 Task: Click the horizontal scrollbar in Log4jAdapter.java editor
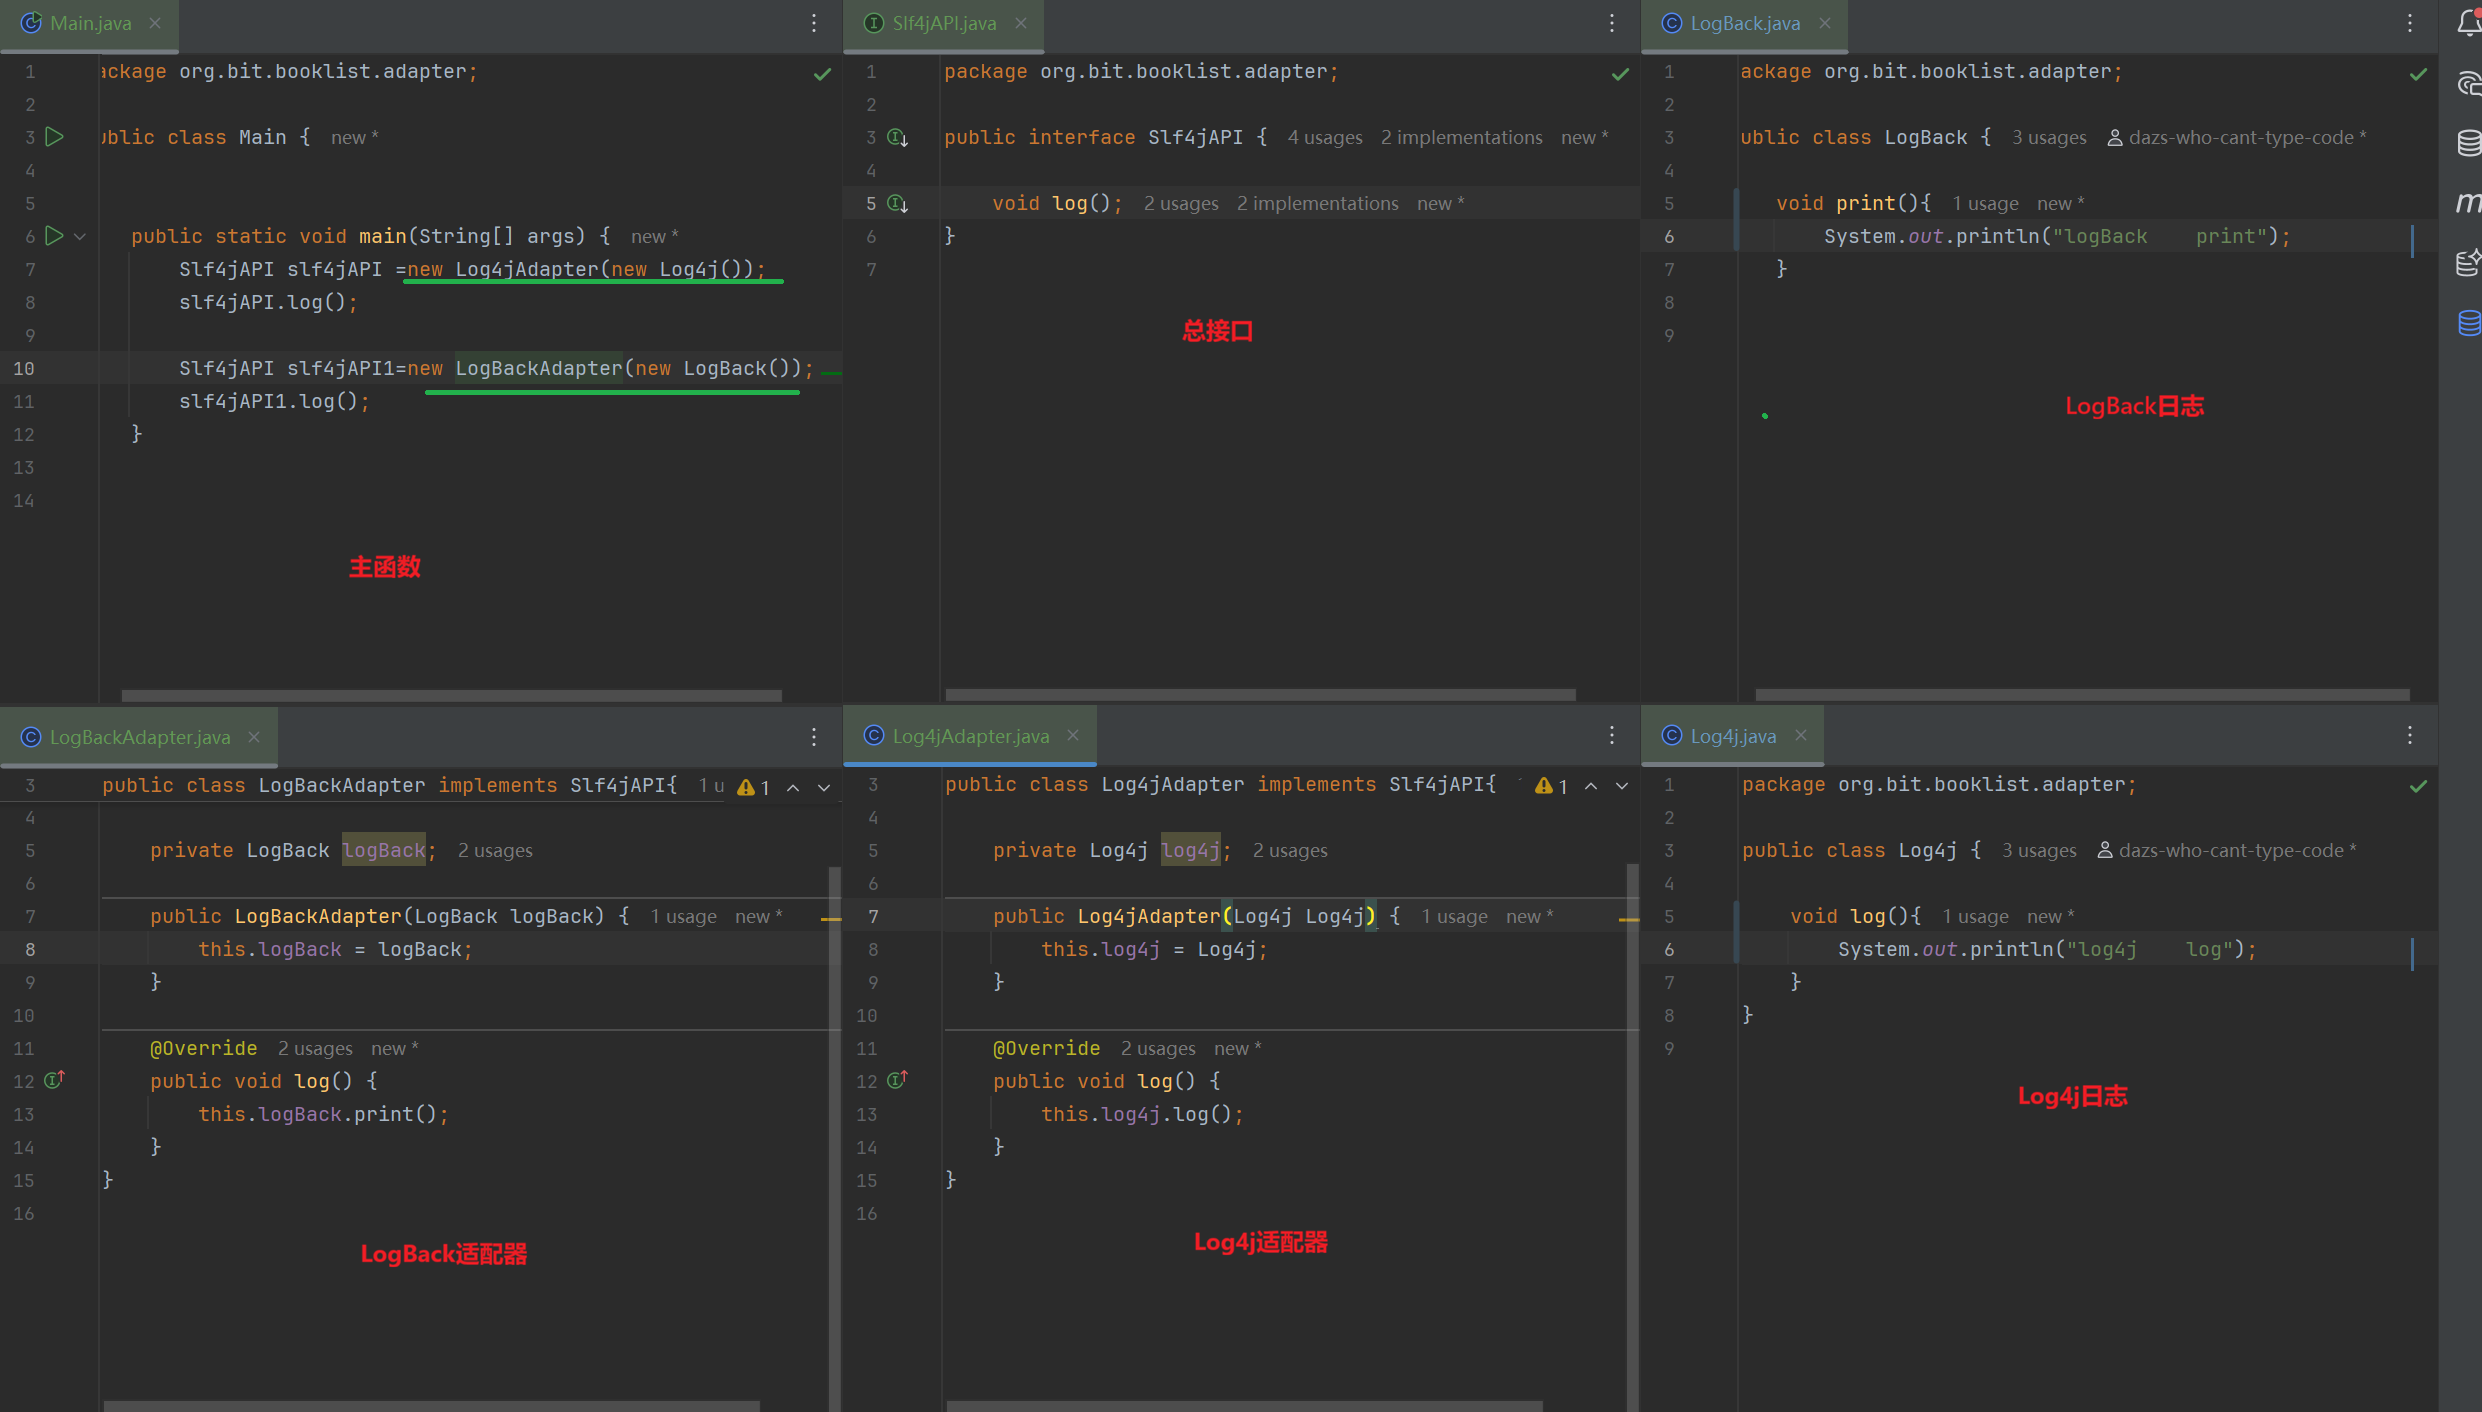(x=1244, y=1406)
